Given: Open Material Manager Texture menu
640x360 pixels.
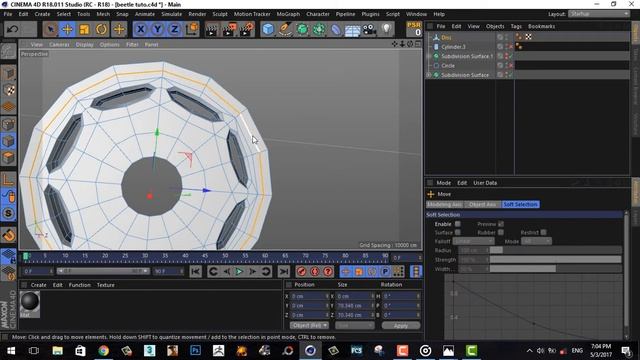Looking at the screenshot, I should point(105,285).
